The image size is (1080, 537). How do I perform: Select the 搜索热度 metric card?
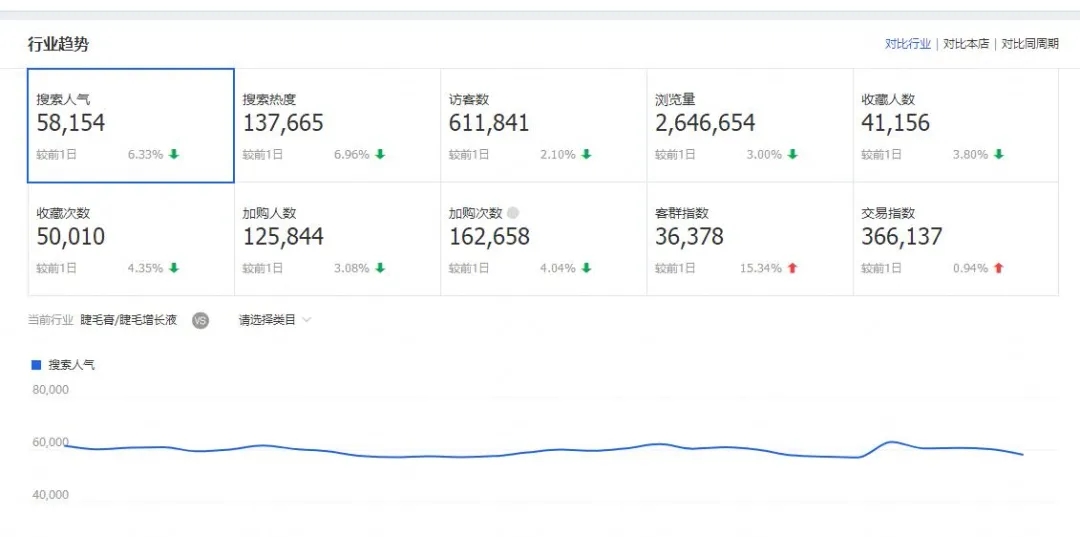coord(337,125)
